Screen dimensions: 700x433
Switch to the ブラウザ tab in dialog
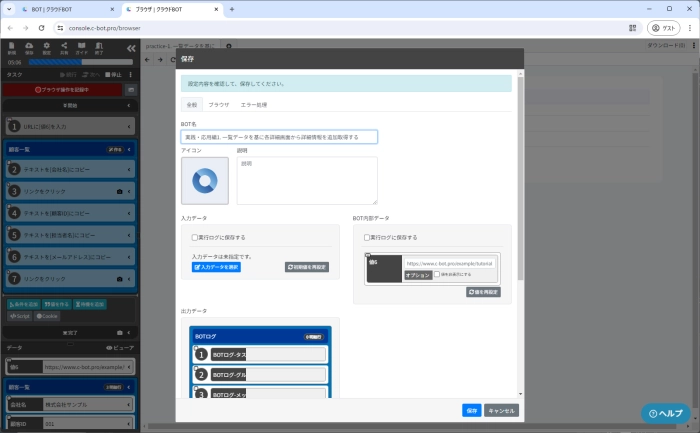pos(218,105)
